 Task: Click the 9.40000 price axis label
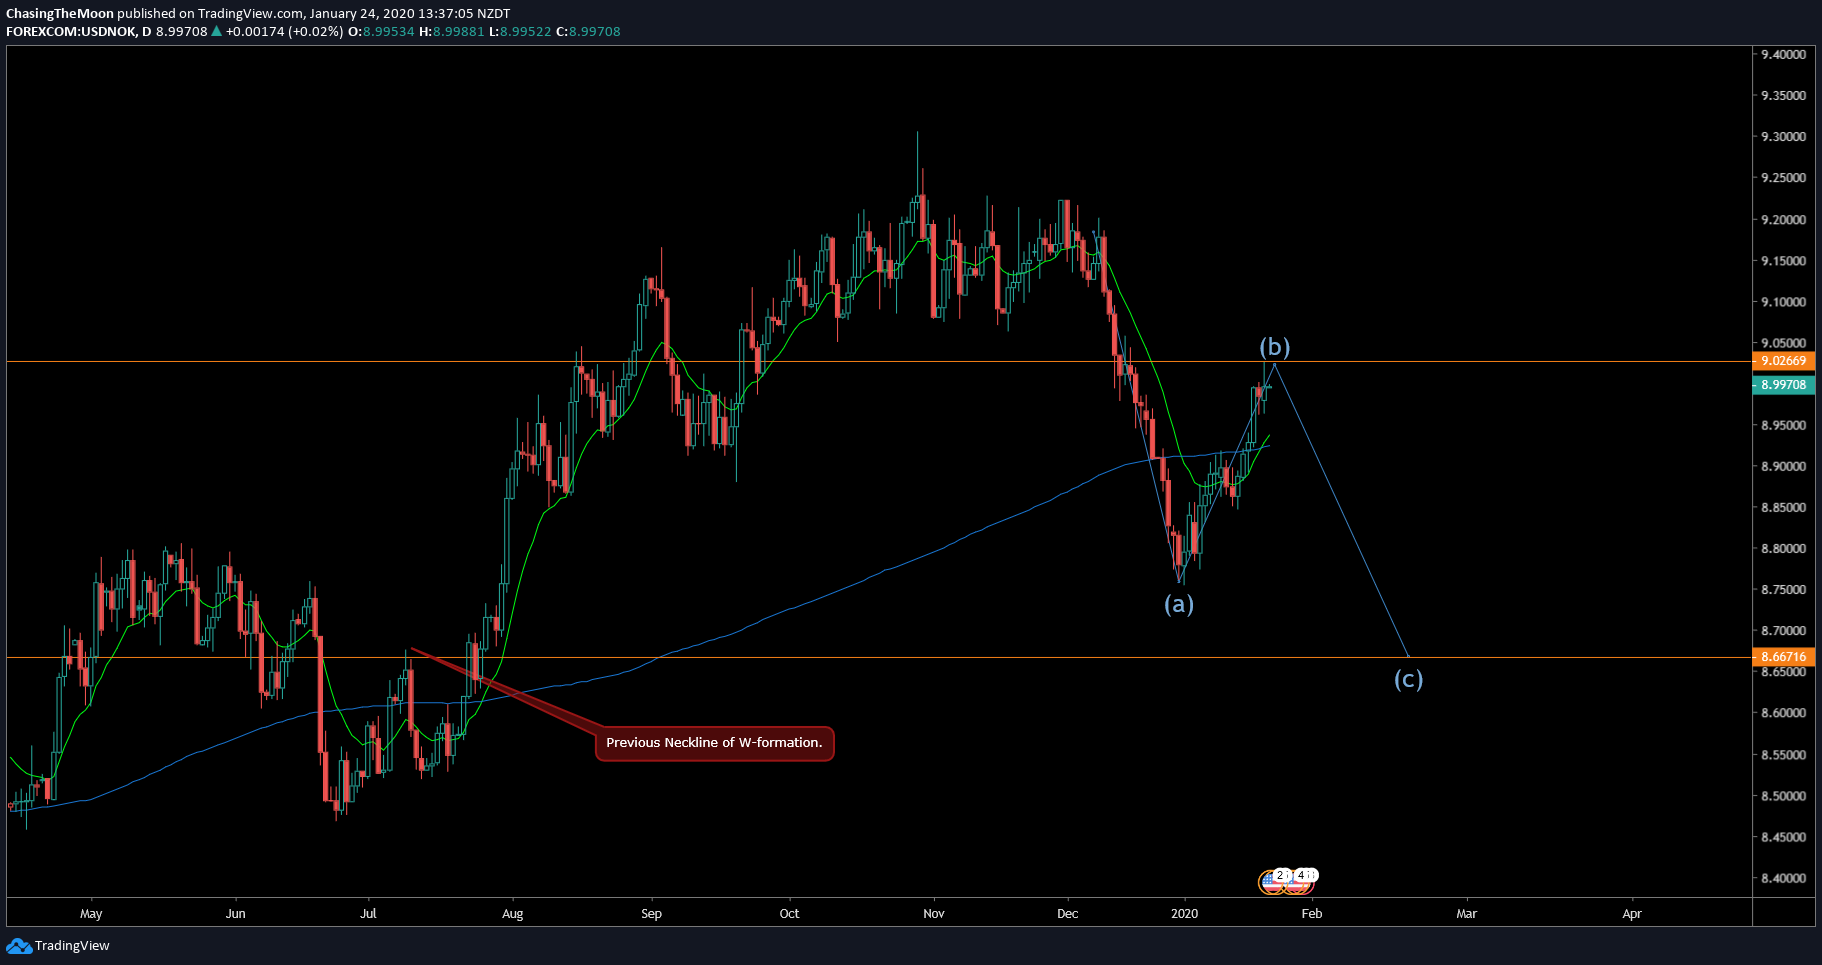point(1783,54)
